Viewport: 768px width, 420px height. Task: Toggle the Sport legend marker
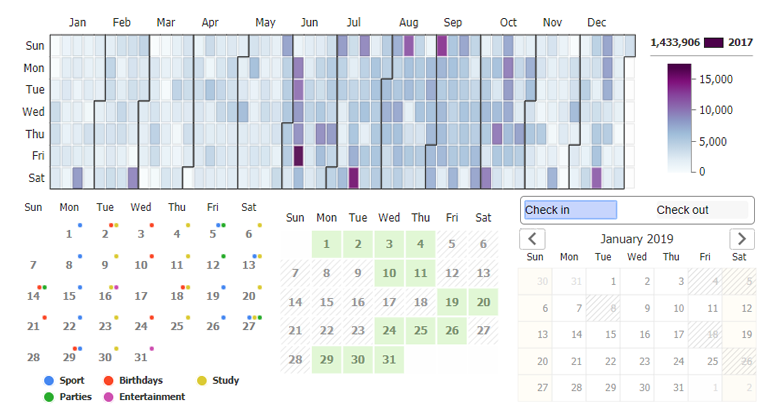50,380
